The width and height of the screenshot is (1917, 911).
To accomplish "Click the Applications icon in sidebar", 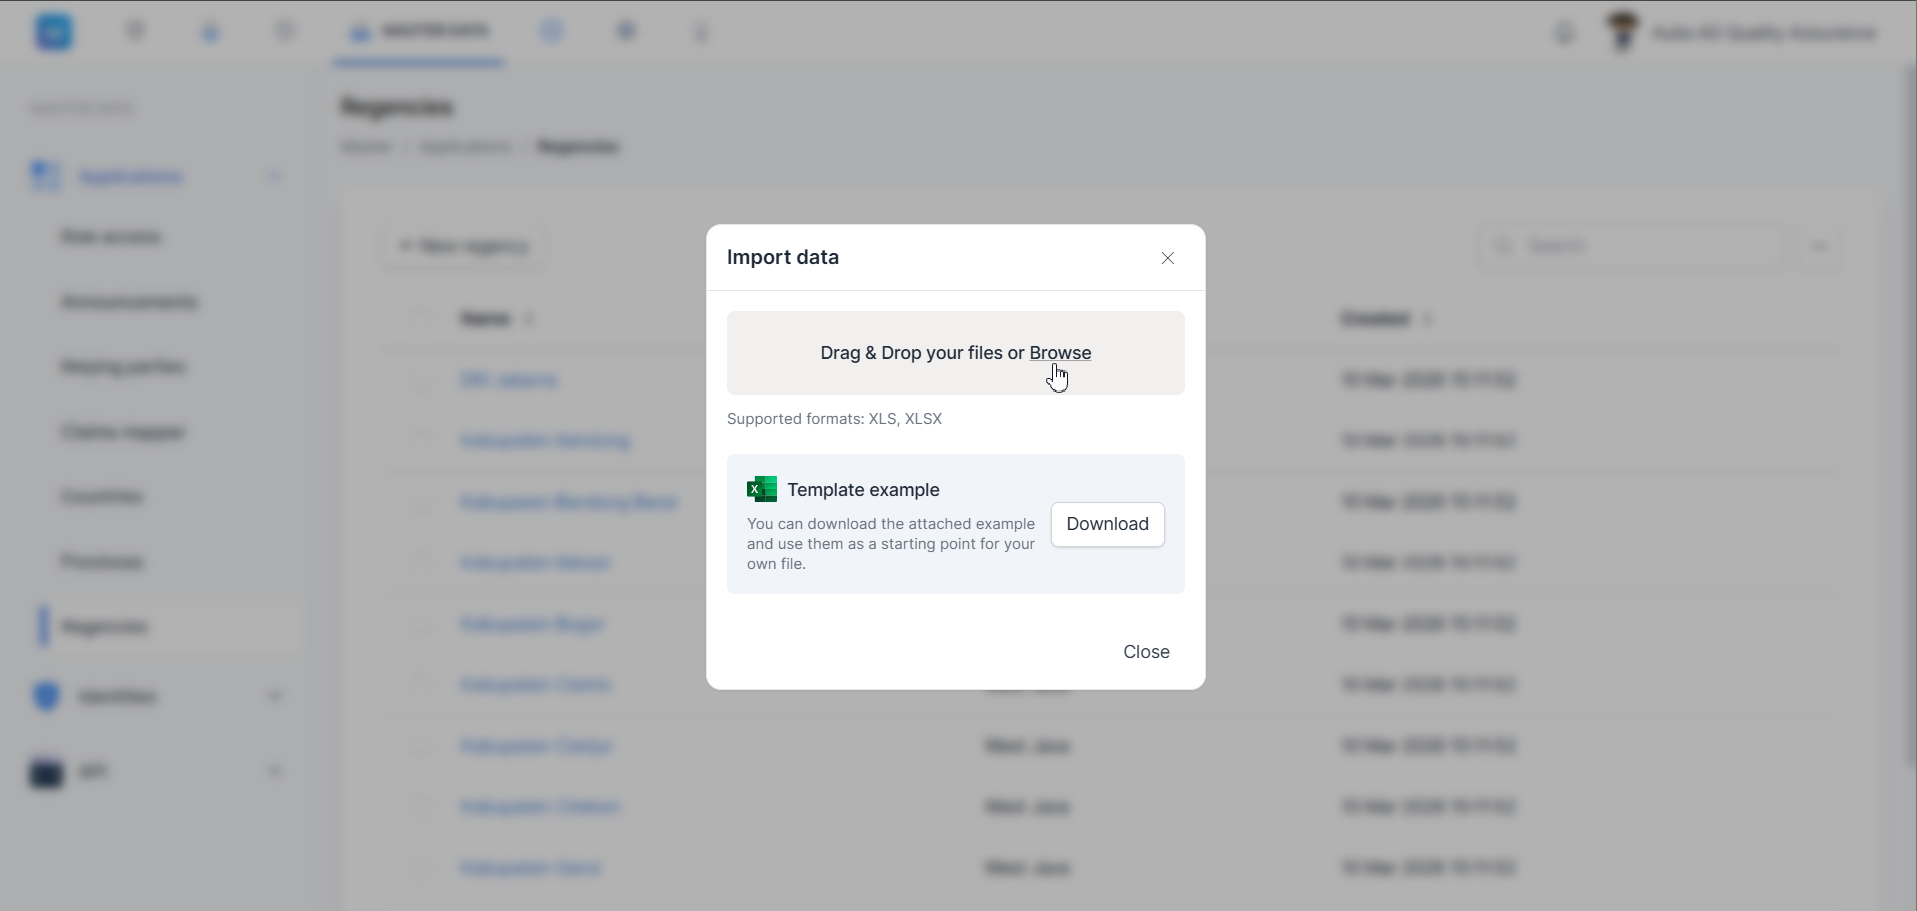I will 46,176.
